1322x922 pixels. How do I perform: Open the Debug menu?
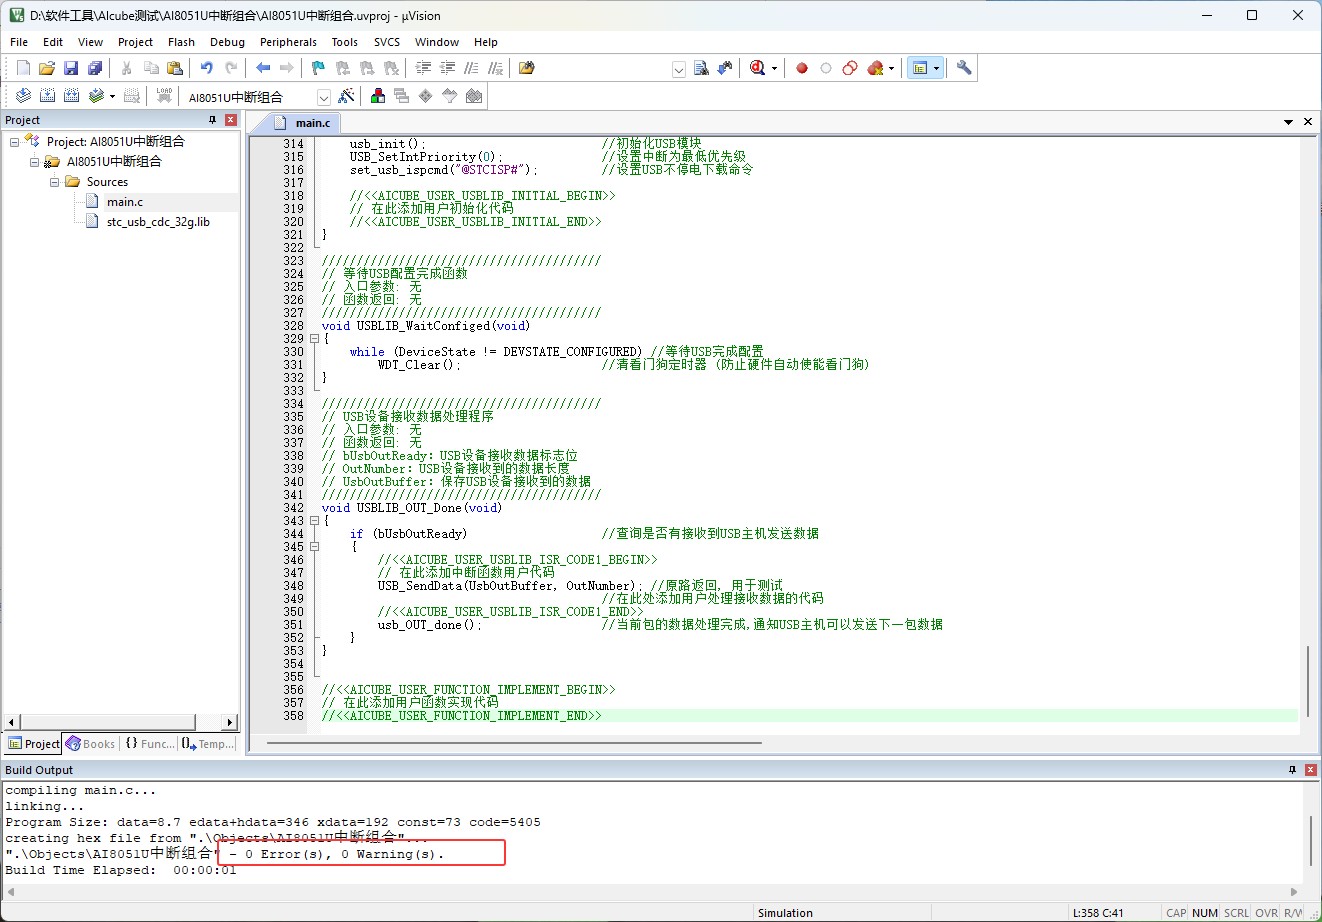[x=227, y=42]
